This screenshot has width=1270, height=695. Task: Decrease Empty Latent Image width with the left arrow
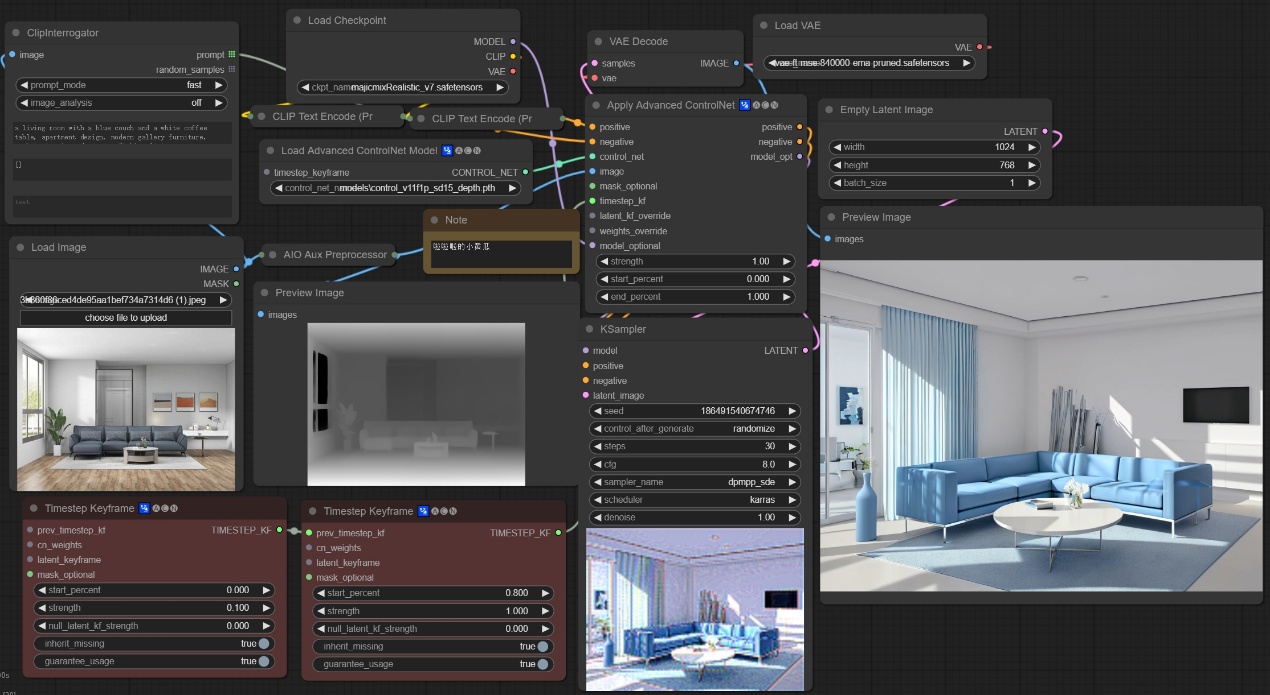click(837, 147)
